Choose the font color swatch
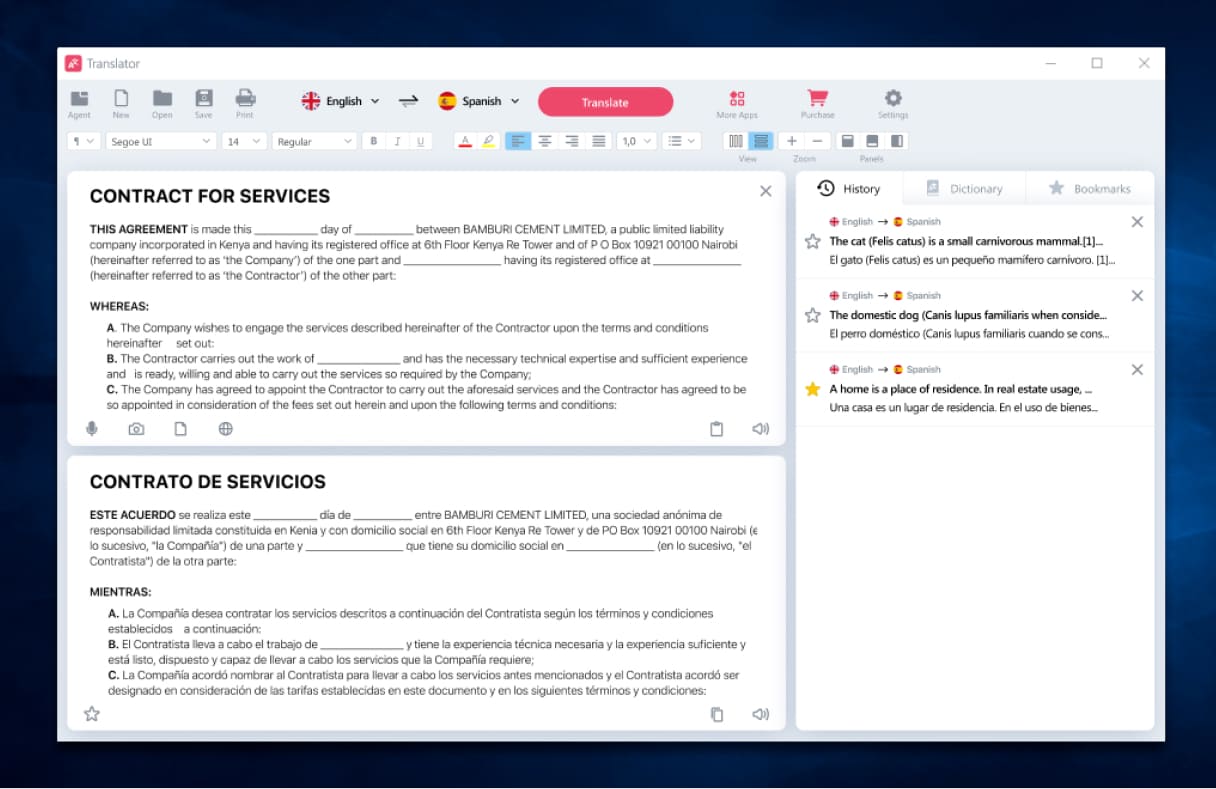Screen dimensions: 1216x789 pyautogui.click(x=465, y=141)
